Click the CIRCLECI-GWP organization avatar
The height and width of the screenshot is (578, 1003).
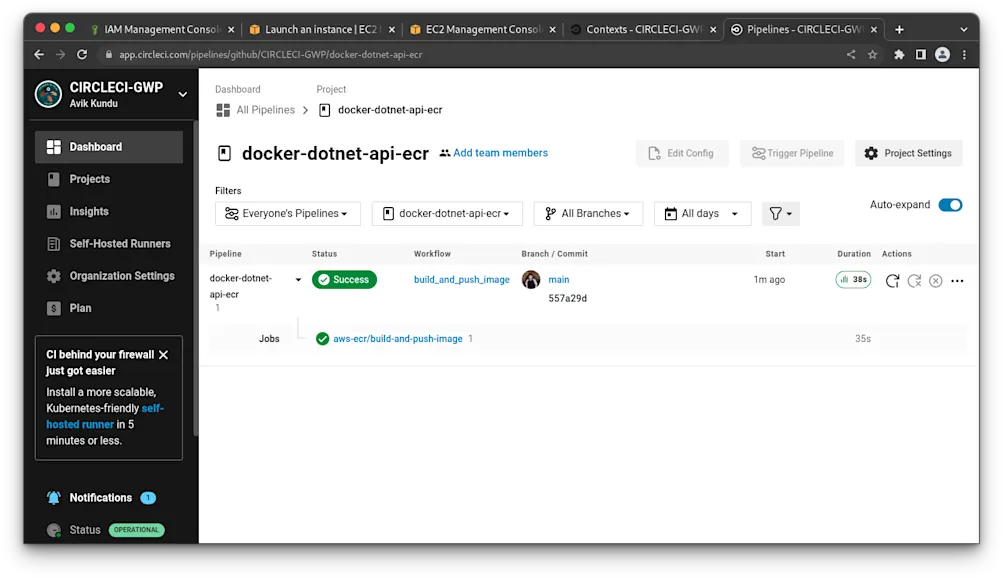pyautogui.click(x=48, y=94)
